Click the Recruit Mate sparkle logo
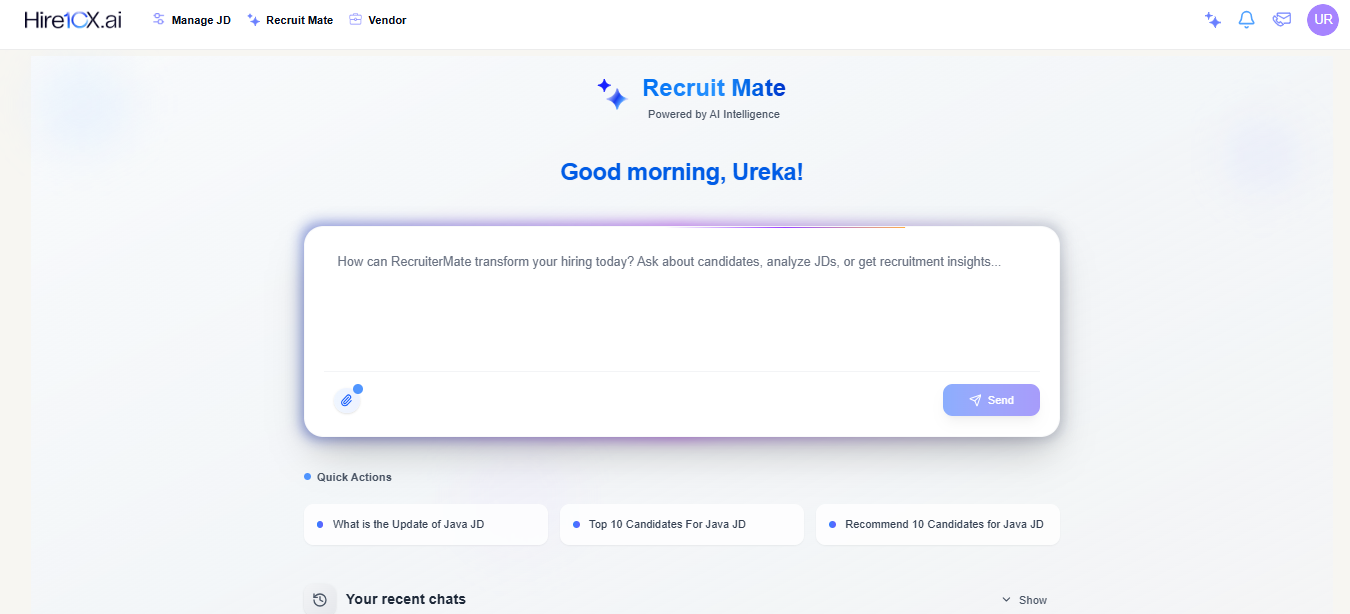Image resolution: width=1350 pixels, height=614 pixels. [612, 94]
